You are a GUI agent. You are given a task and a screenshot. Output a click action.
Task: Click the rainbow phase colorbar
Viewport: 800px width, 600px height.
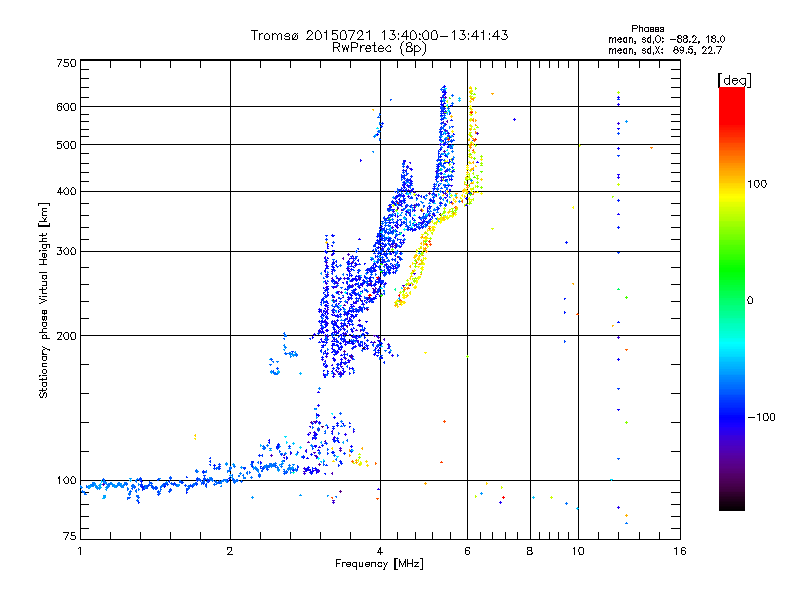732,299
